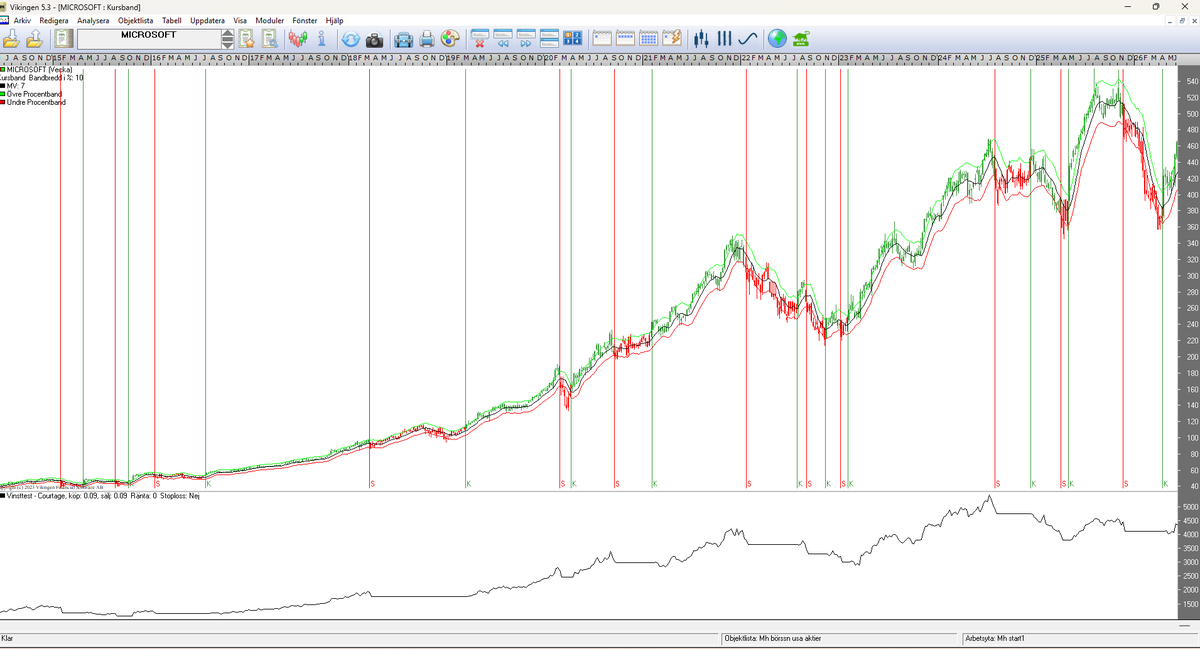Click the camera snapshot icon

(x=374, y=39)
